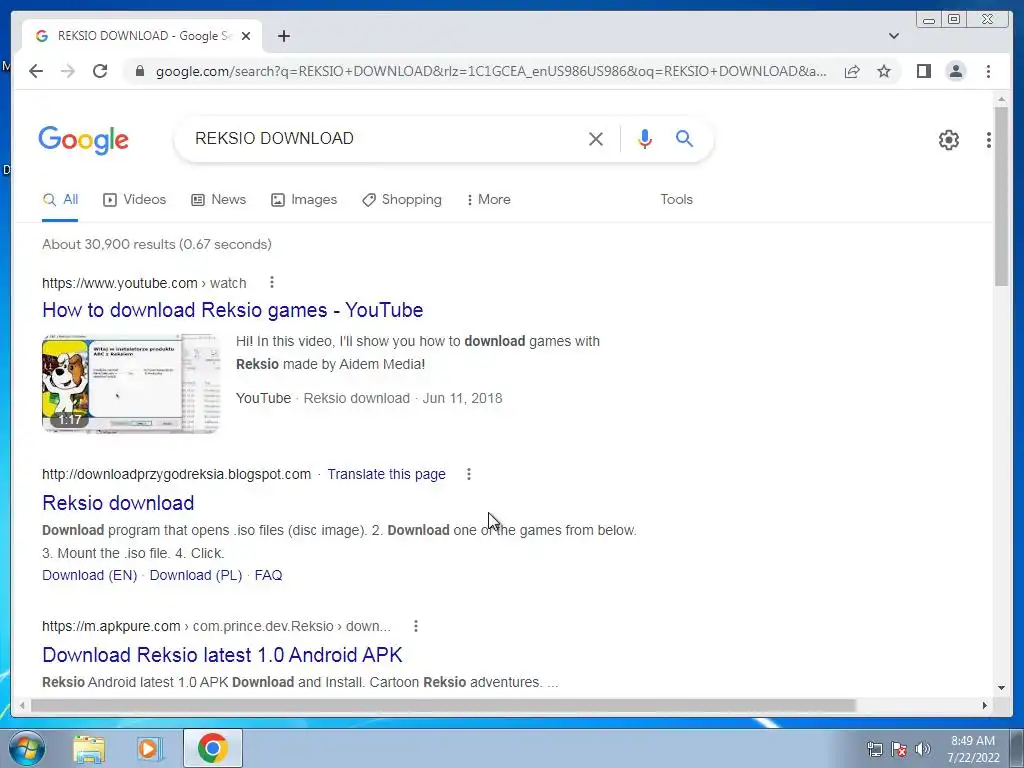The width and height of the screenshot is (1024, 768).
Task: Open blogspot result options dots
Action: 468,474
